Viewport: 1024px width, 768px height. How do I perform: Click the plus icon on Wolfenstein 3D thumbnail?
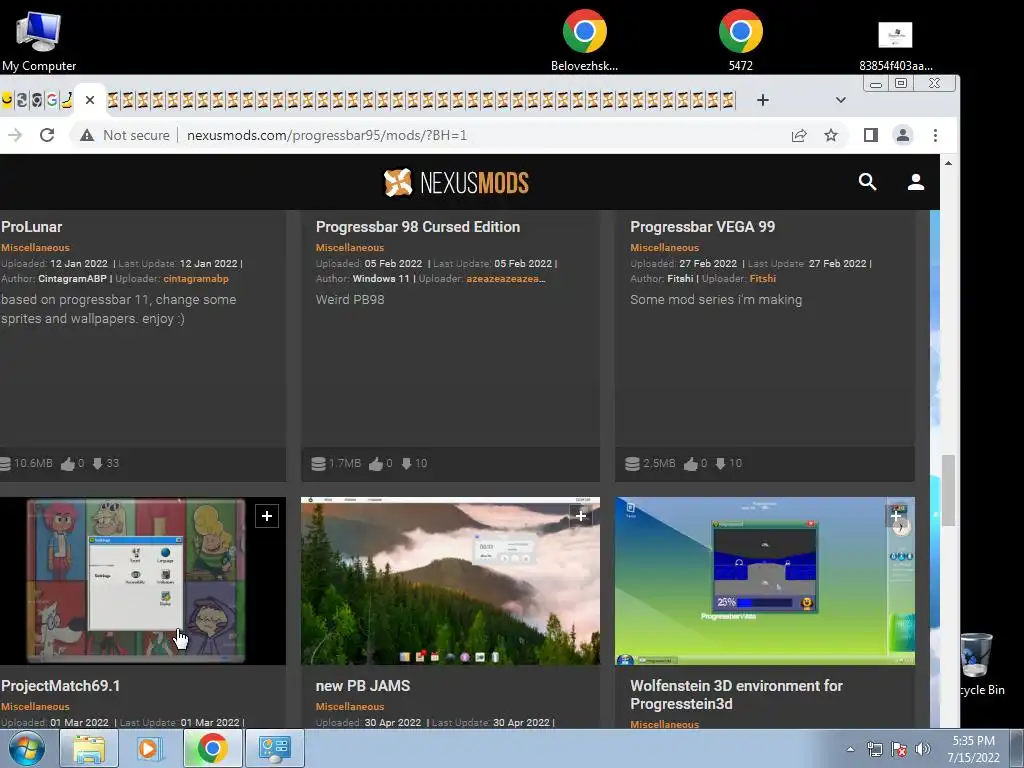(895, 516)
